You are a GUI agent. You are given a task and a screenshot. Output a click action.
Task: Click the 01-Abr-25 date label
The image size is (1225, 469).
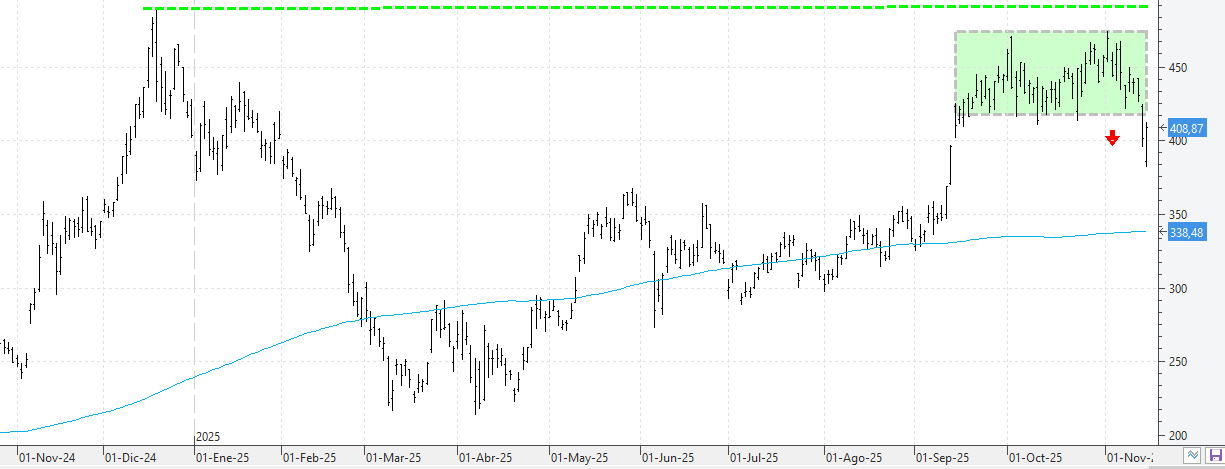484,457
